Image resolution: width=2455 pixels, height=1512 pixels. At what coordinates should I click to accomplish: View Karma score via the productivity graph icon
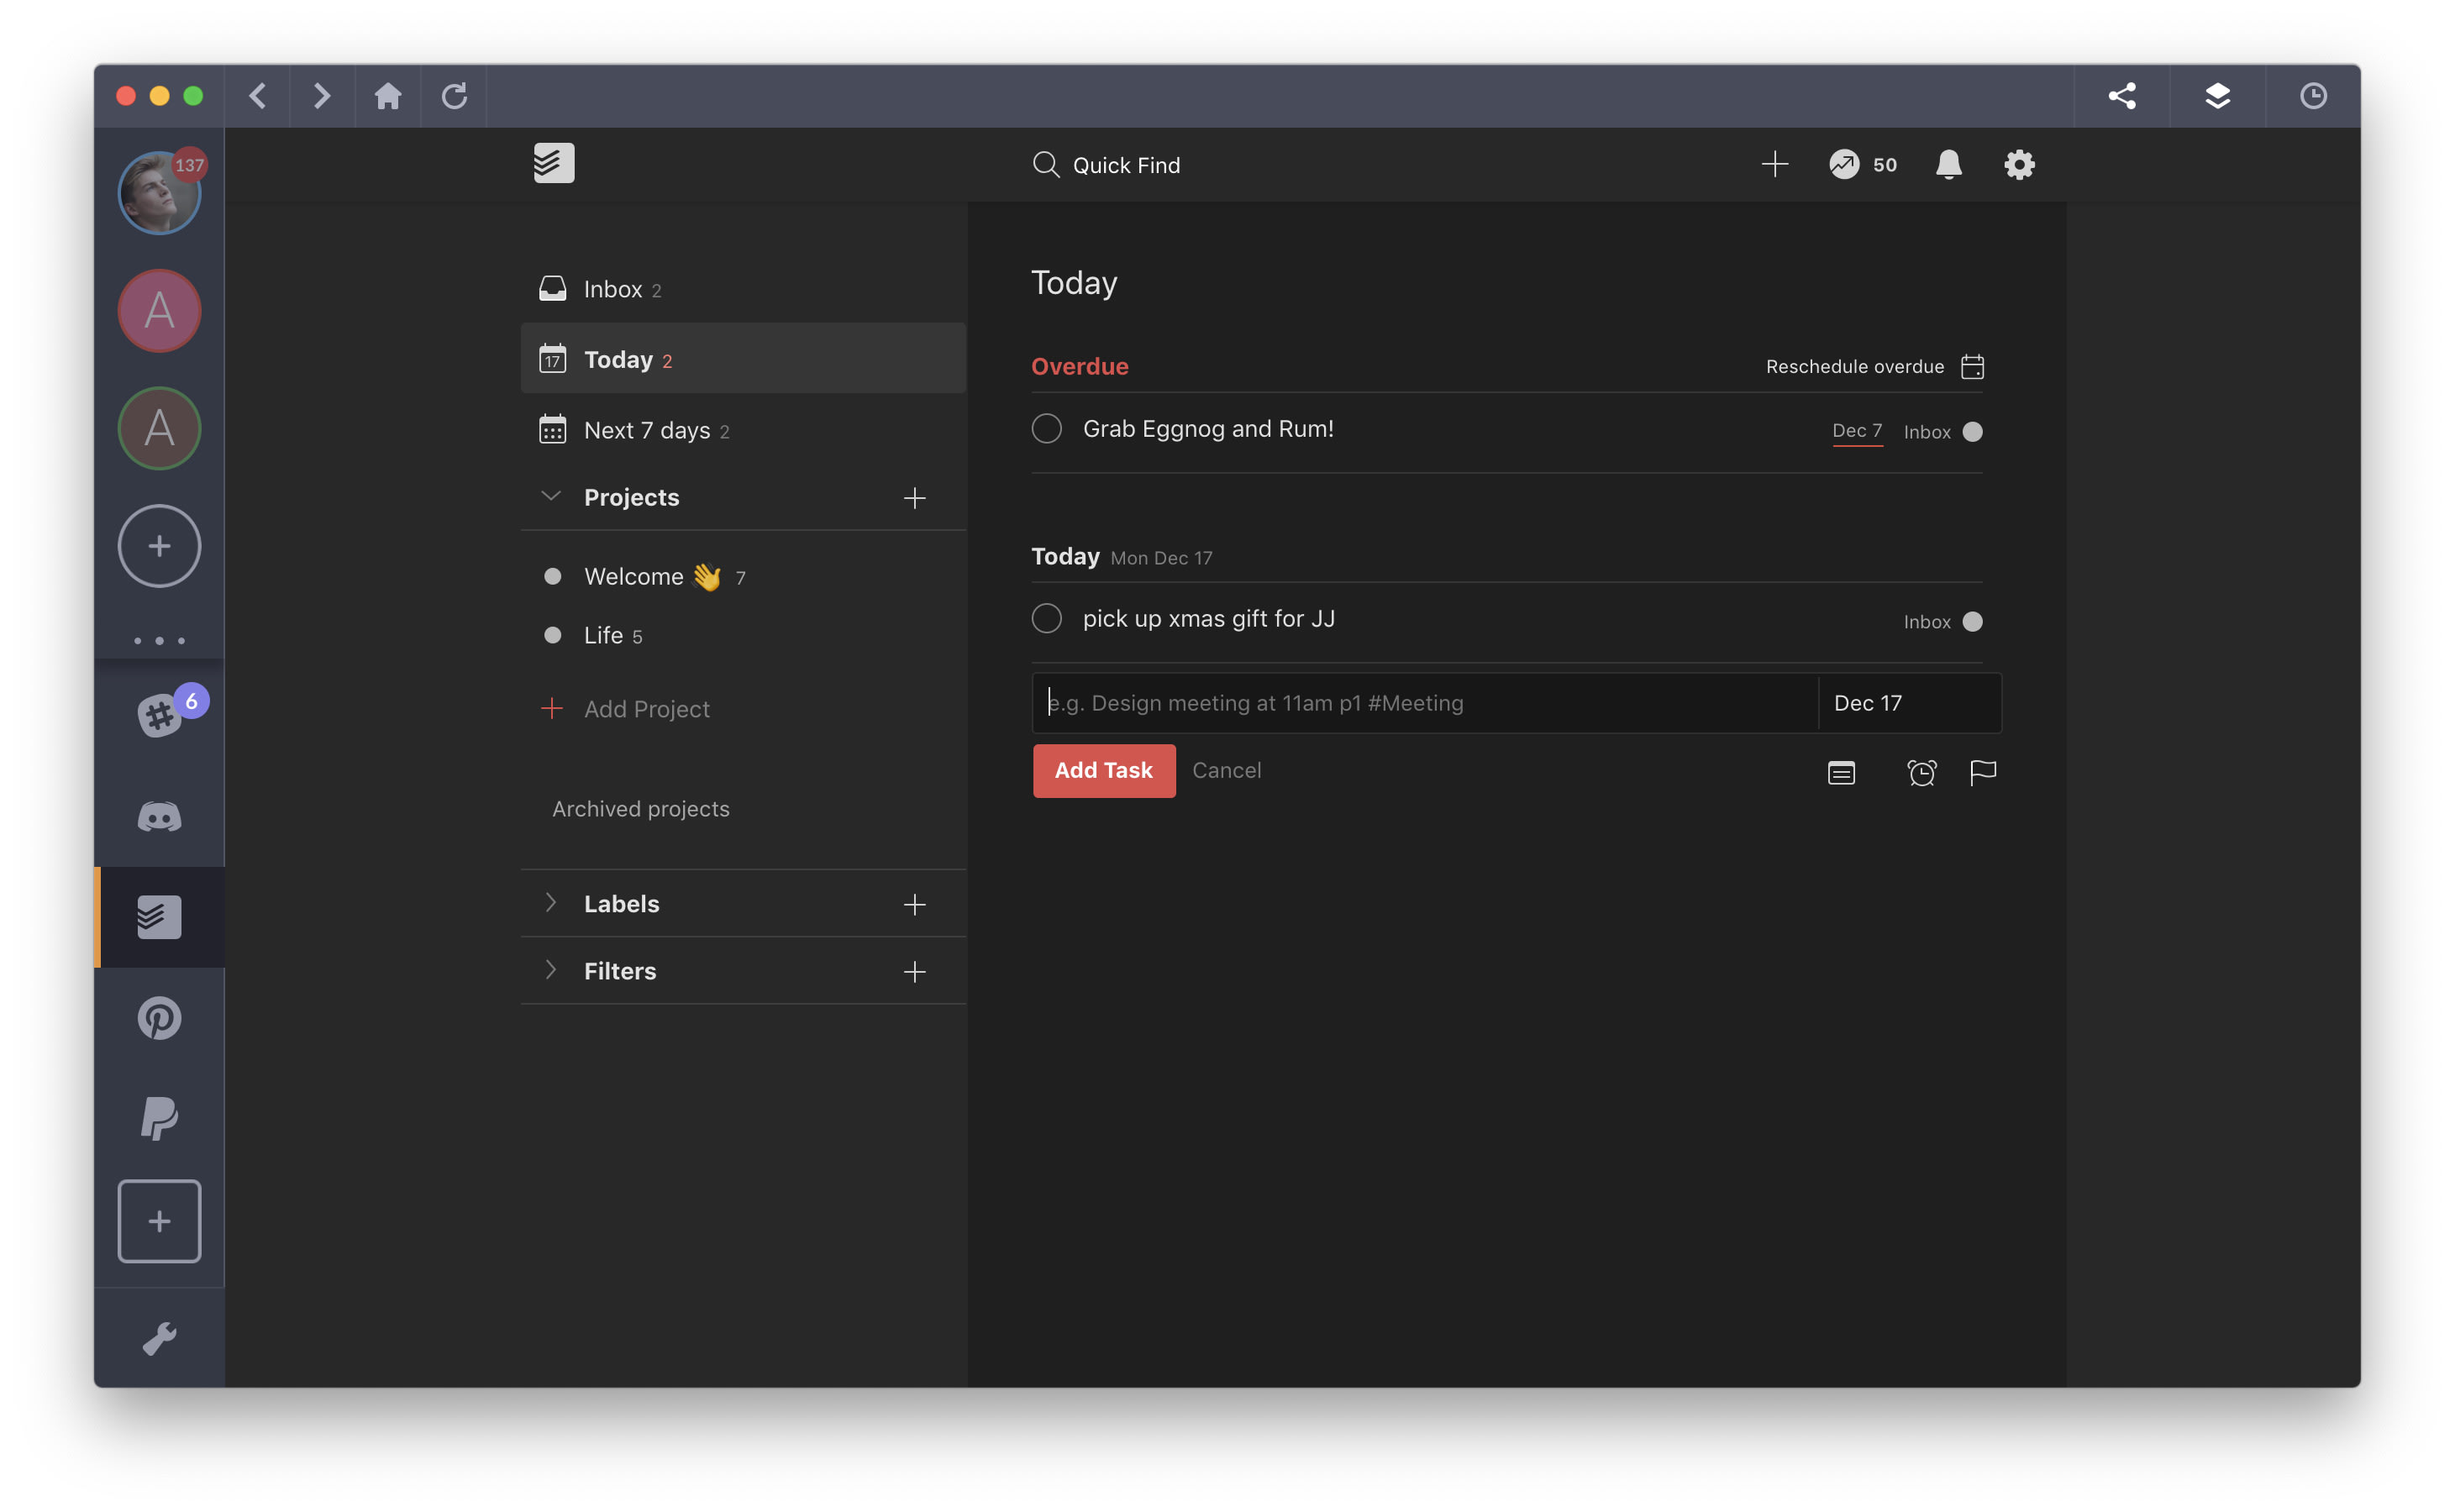(1844, 164)
